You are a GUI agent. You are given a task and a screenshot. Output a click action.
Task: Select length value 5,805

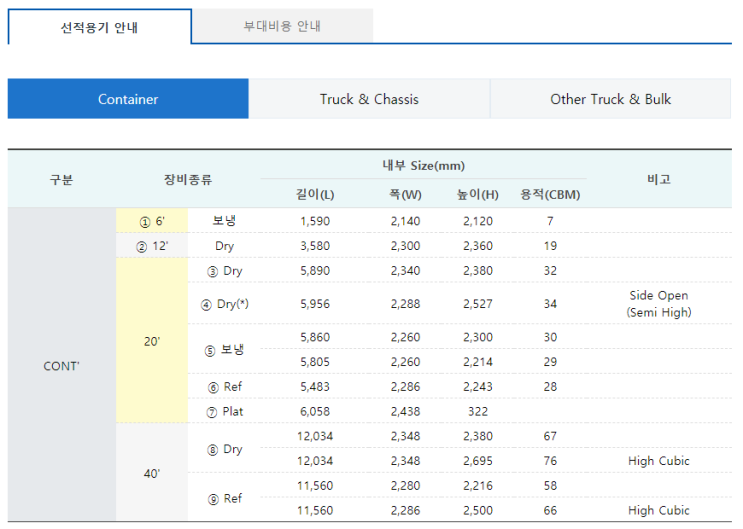(x=315, y=362)
